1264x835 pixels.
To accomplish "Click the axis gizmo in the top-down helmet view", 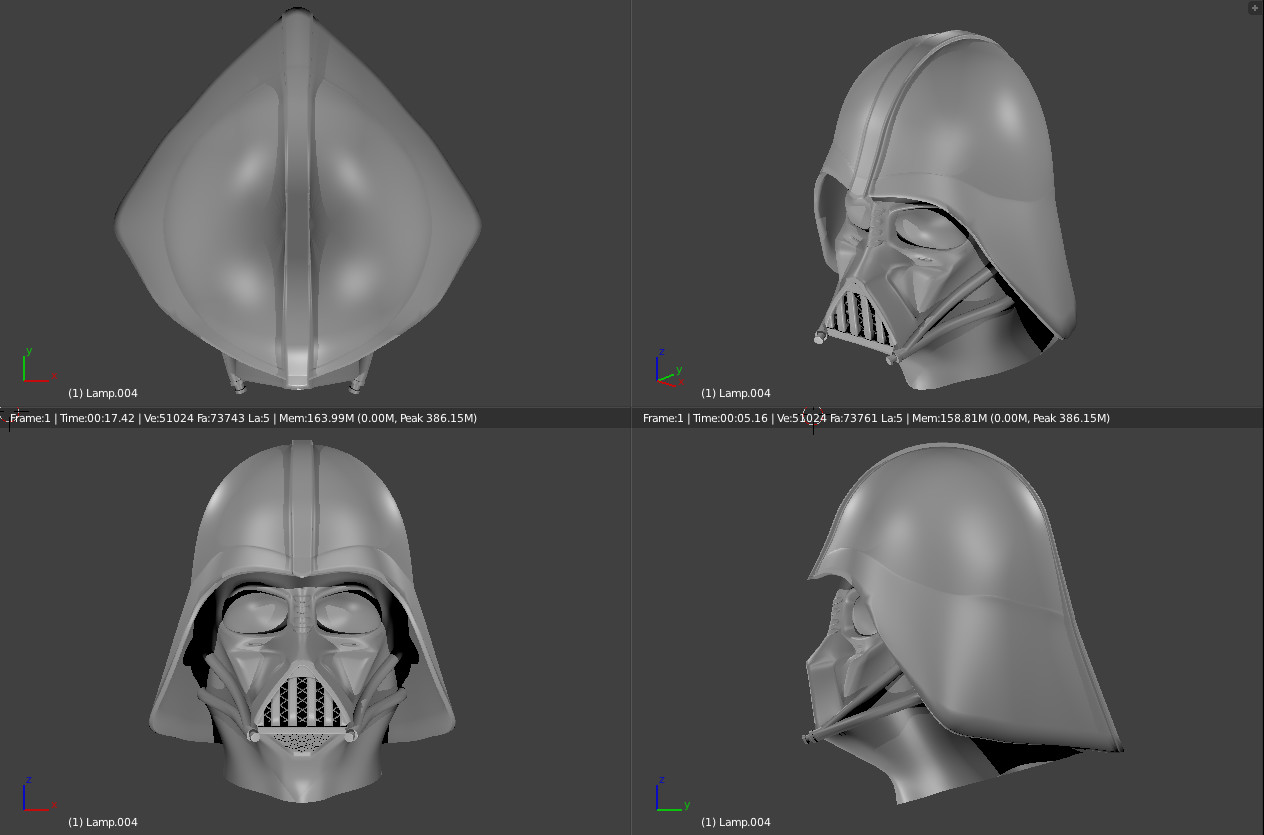I will 38,366.
